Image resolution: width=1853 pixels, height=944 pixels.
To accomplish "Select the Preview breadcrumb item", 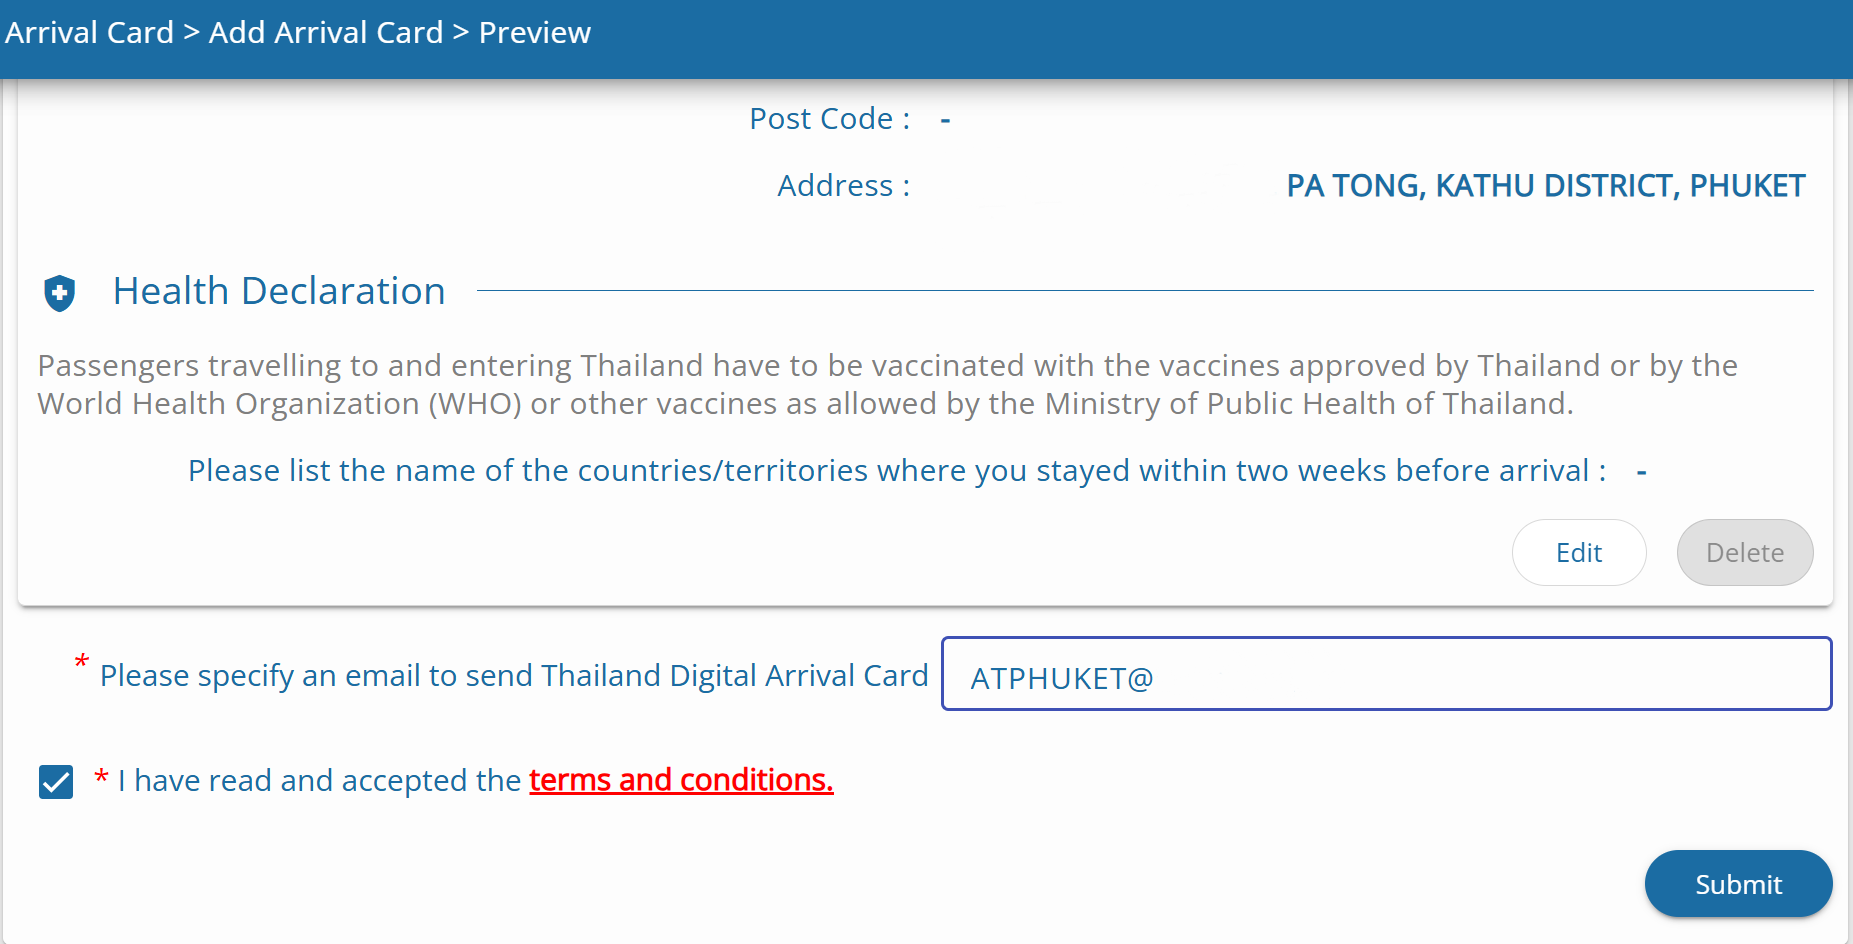I will (x=535, y=32).
